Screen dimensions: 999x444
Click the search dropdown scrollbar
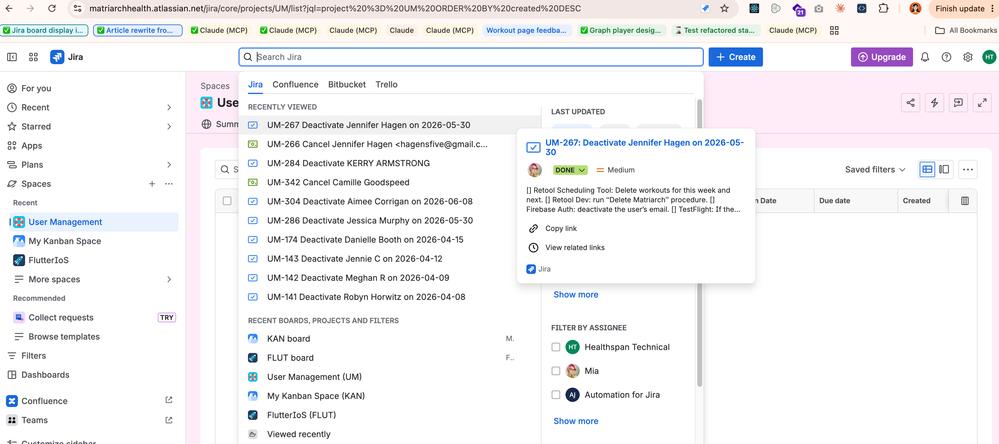(x=700, y=242)
